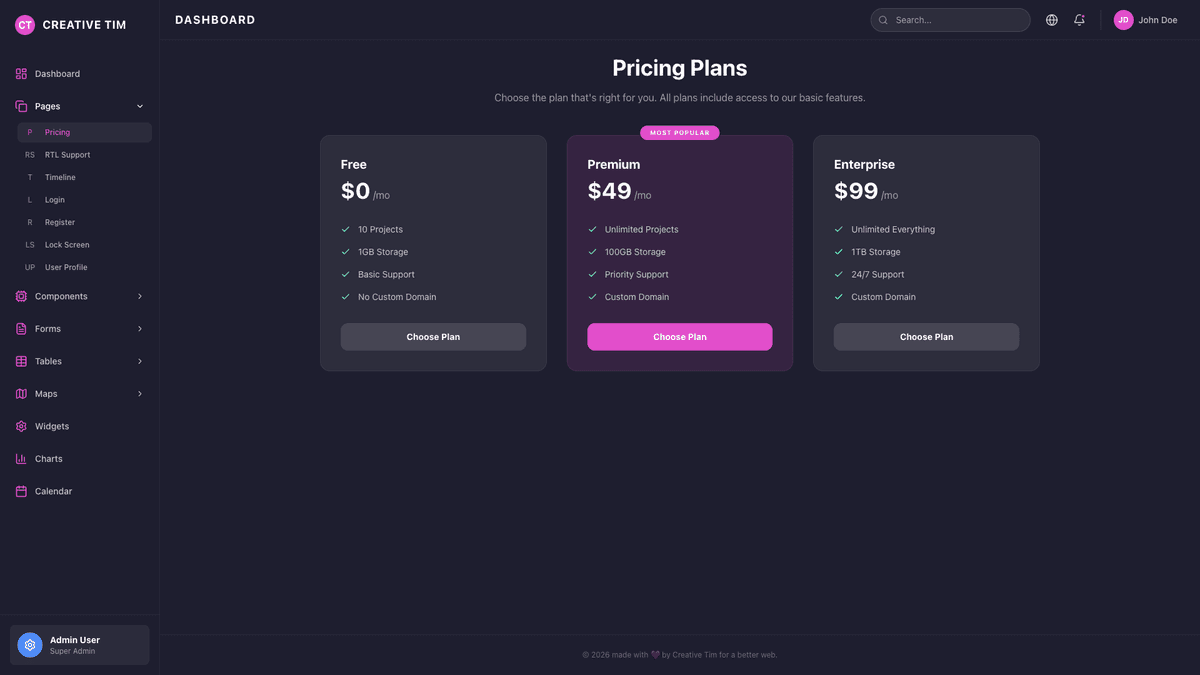Viewport: 1200px width, 675px height.
Task: Choose Plan for the Premium tier
Action: [679, 336]
